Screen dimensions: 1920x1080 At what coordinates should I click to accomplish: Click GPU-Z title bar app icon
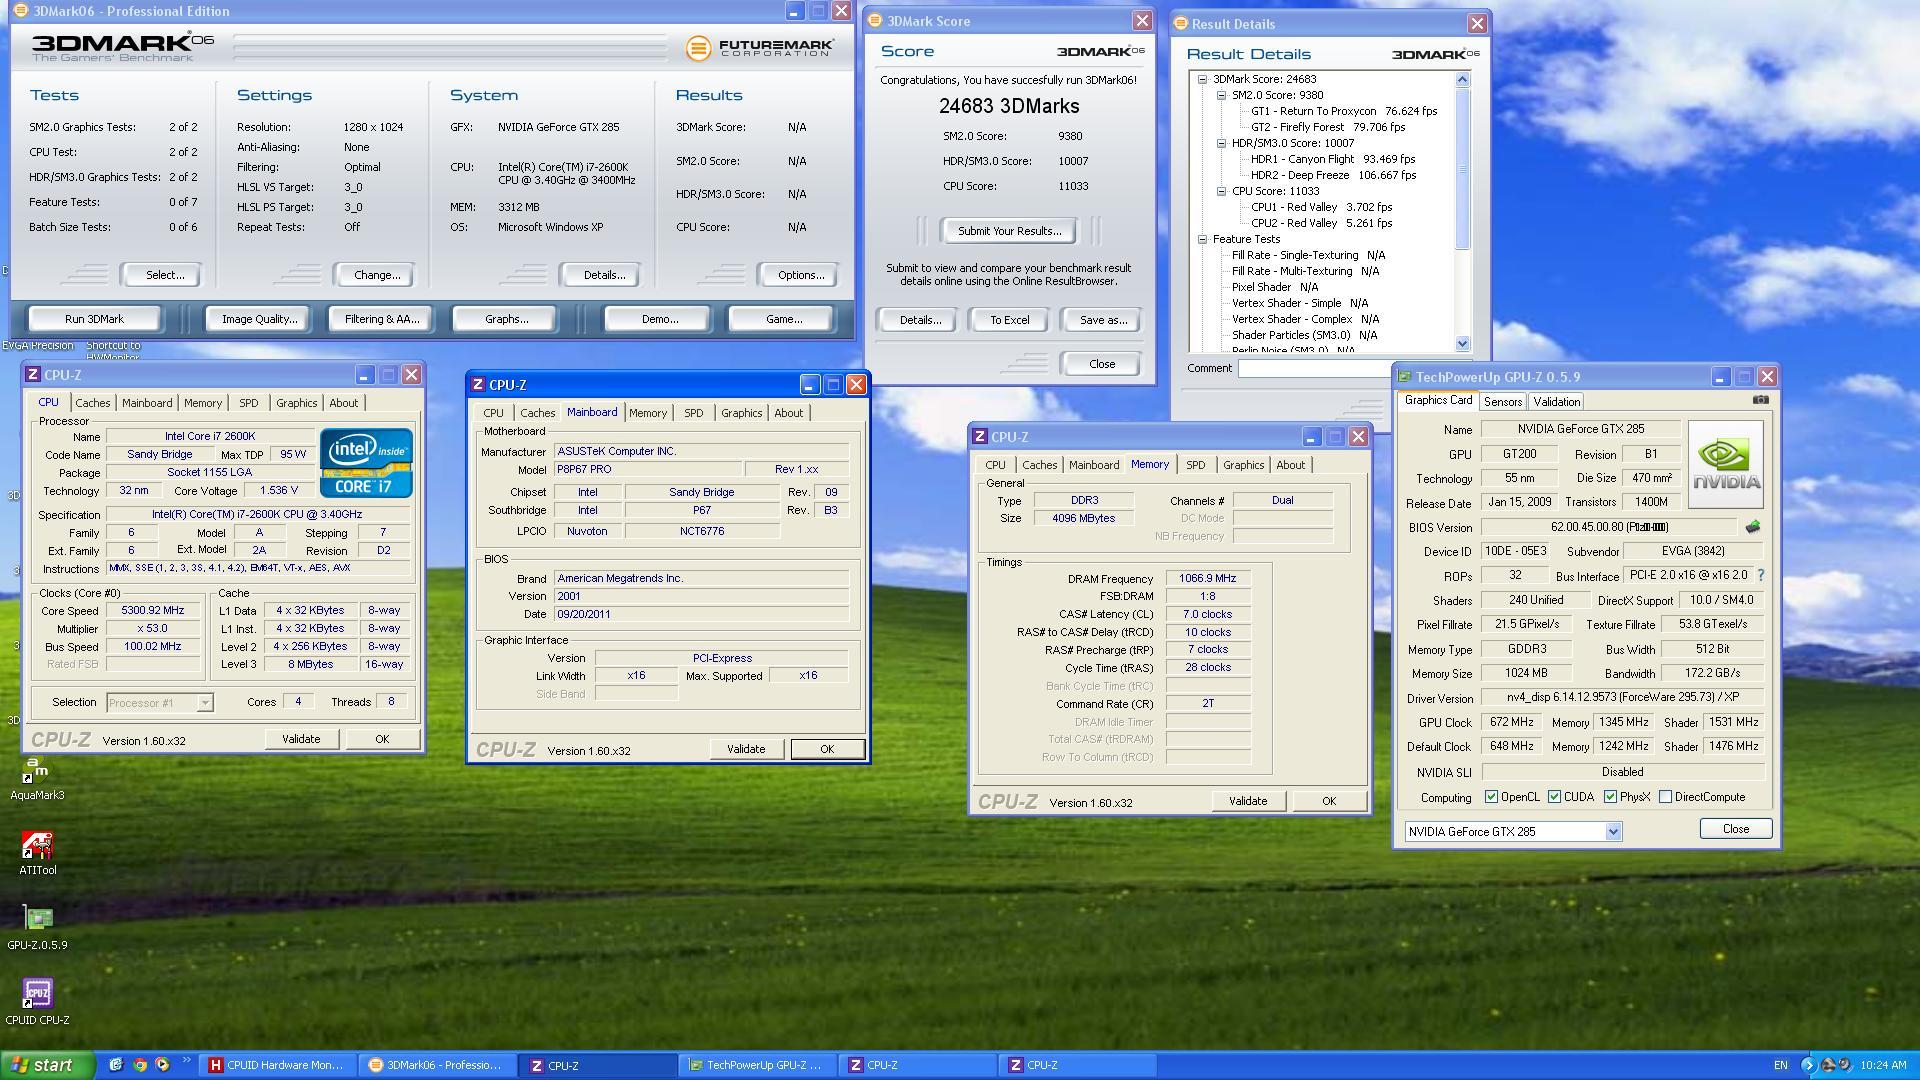[x=1405, y=377]
